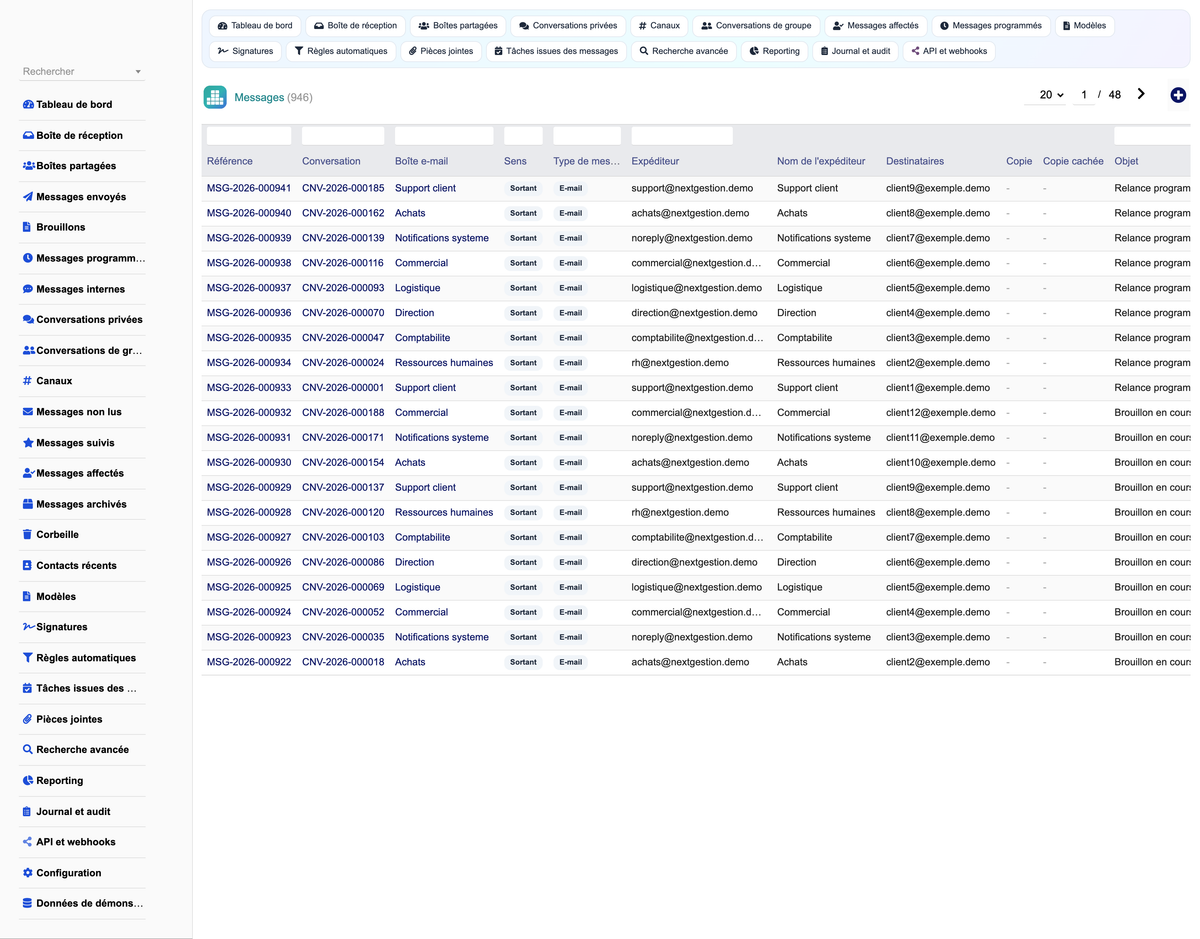Filter by Conversation column input
Image resolution: width=1200 pixels, height=939 pixels.
(x=343, y=136)
